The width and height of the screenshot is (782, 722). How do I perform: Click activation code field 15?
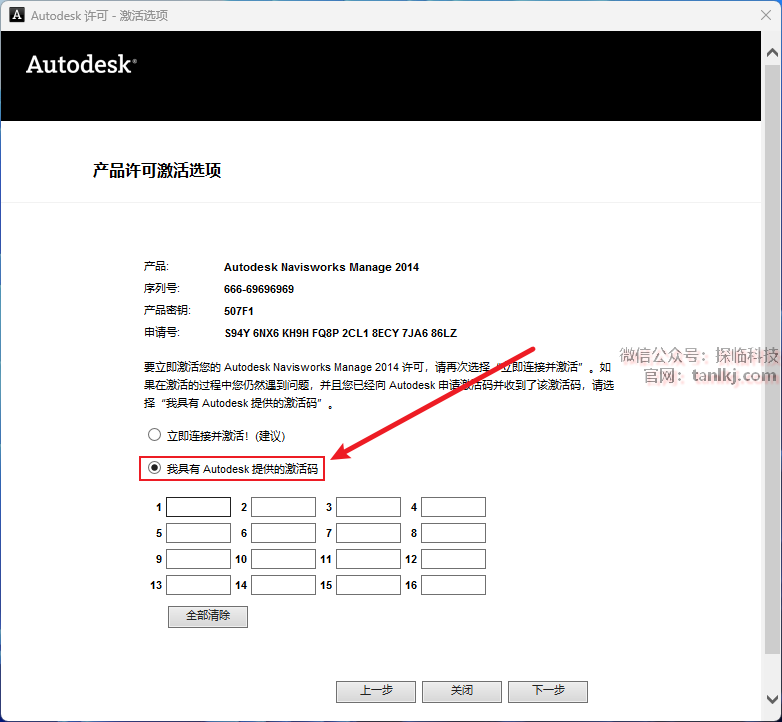click(x=369, y=585)
